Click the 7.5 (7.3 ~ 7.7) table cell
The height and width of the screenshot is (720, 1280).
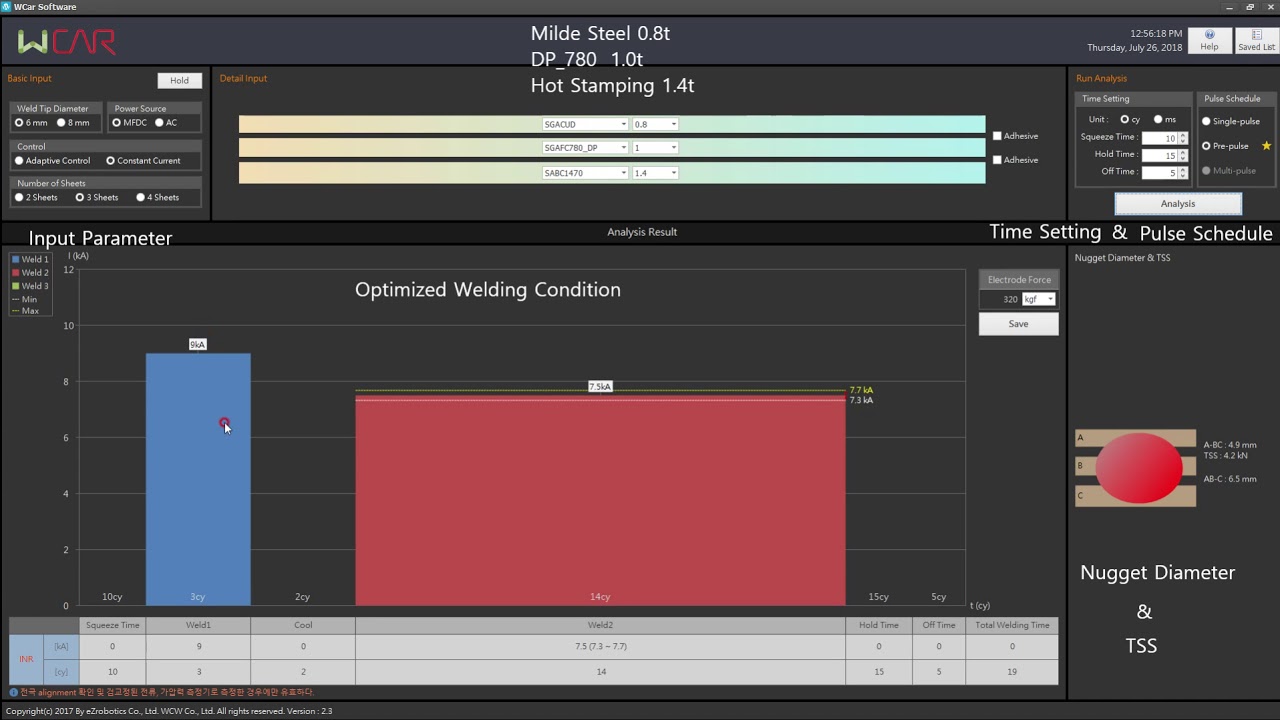point(600,646)
